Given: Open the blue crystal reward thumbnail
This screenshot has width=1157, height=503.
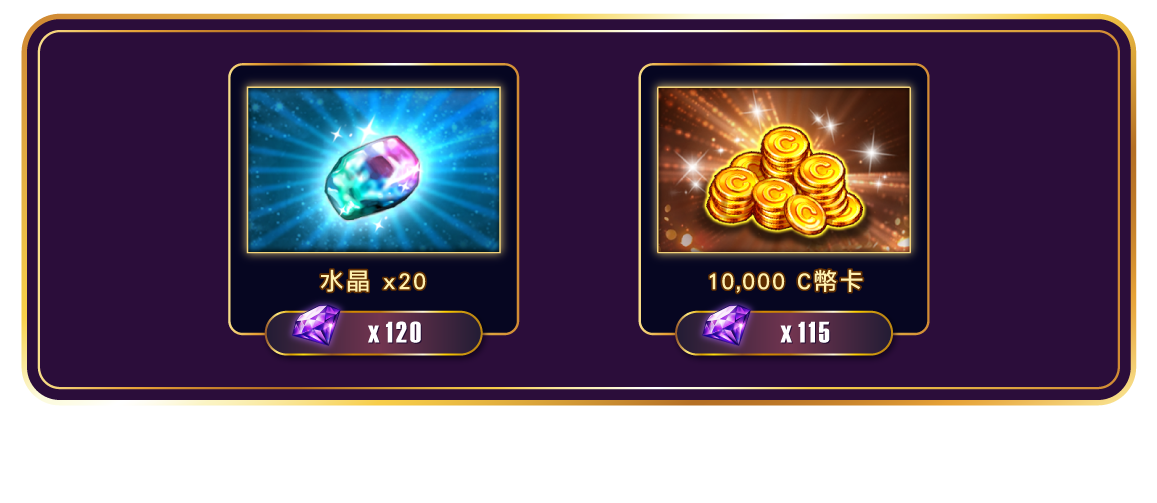Looking at the screenshot, I should pyautogui.click(x=373, y=170).
